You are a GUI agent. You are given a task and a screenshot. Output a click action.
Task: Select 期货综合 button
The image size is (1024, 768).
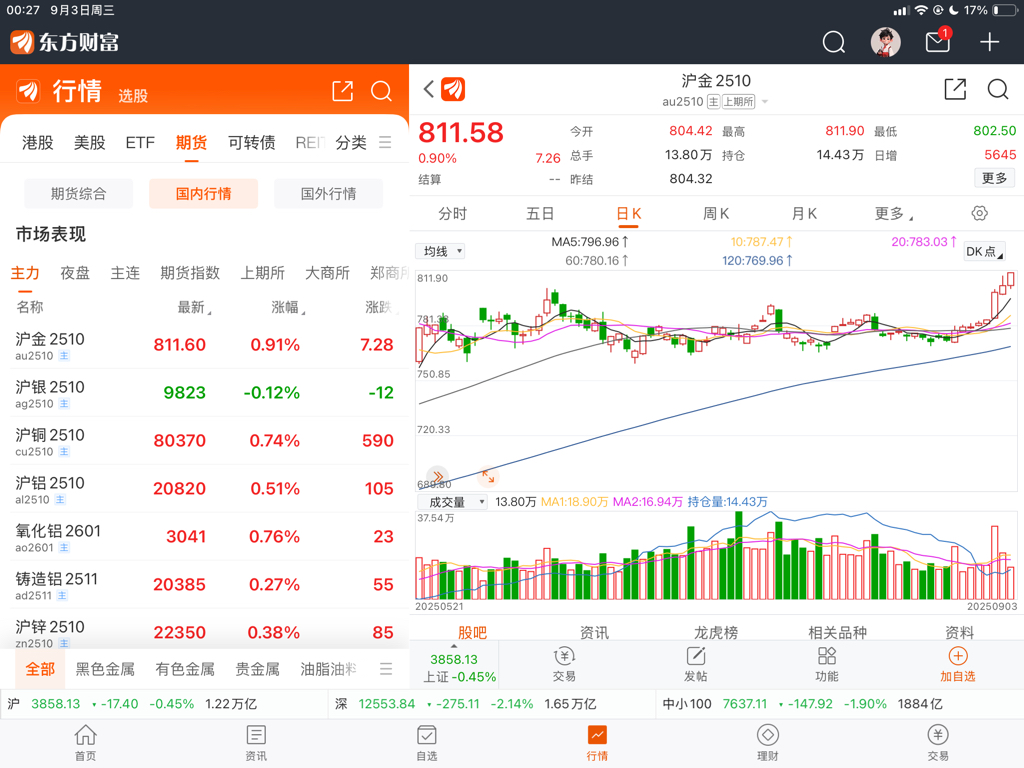tap(78, 193)
